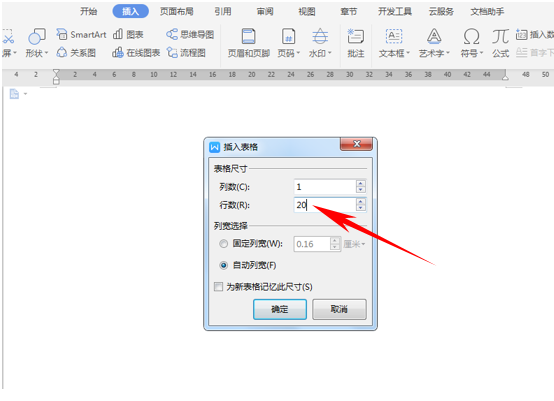Click the fixed width 0.16 field
554x401 pixels.
pyautogui.click(x=312, y=244)
